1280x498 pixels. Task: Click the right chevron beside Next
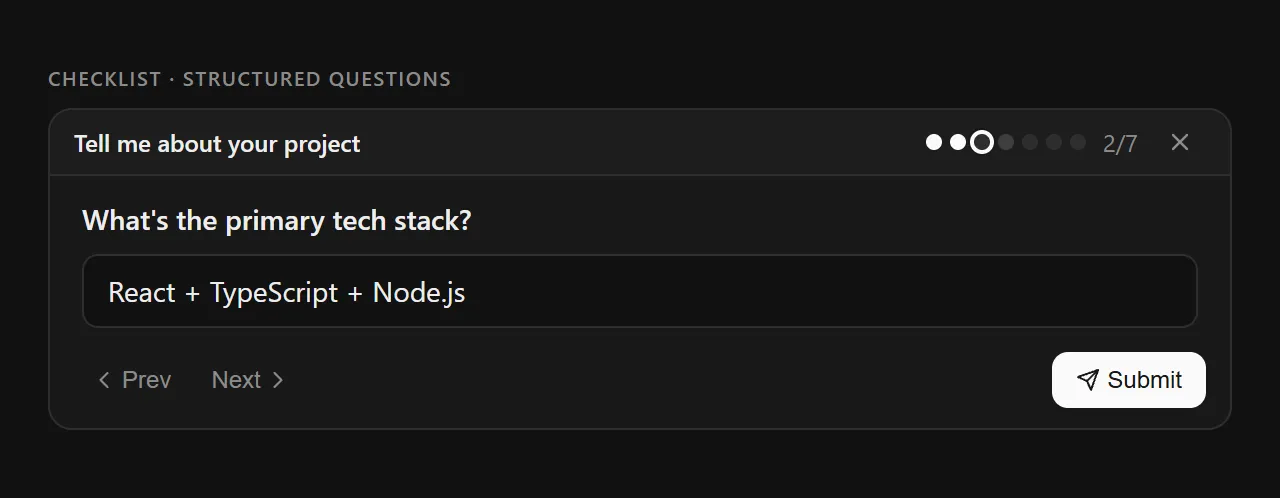[278, 380]
